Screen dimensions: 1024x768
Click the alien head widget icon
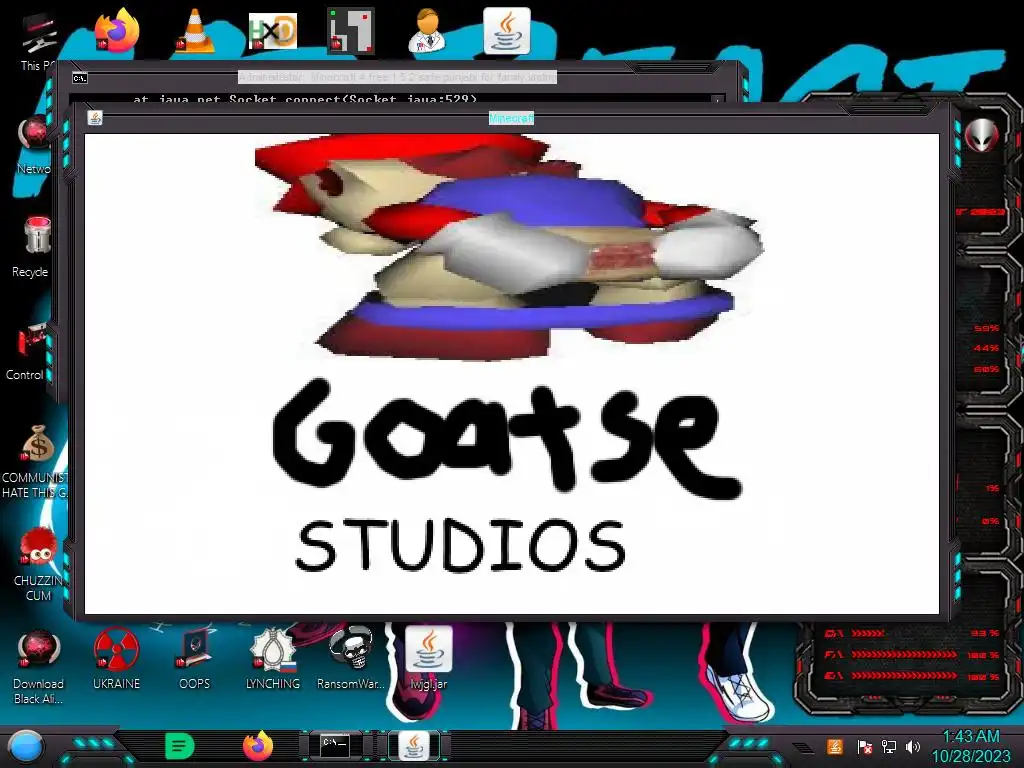pyautogui.click(x=982, y=135)
